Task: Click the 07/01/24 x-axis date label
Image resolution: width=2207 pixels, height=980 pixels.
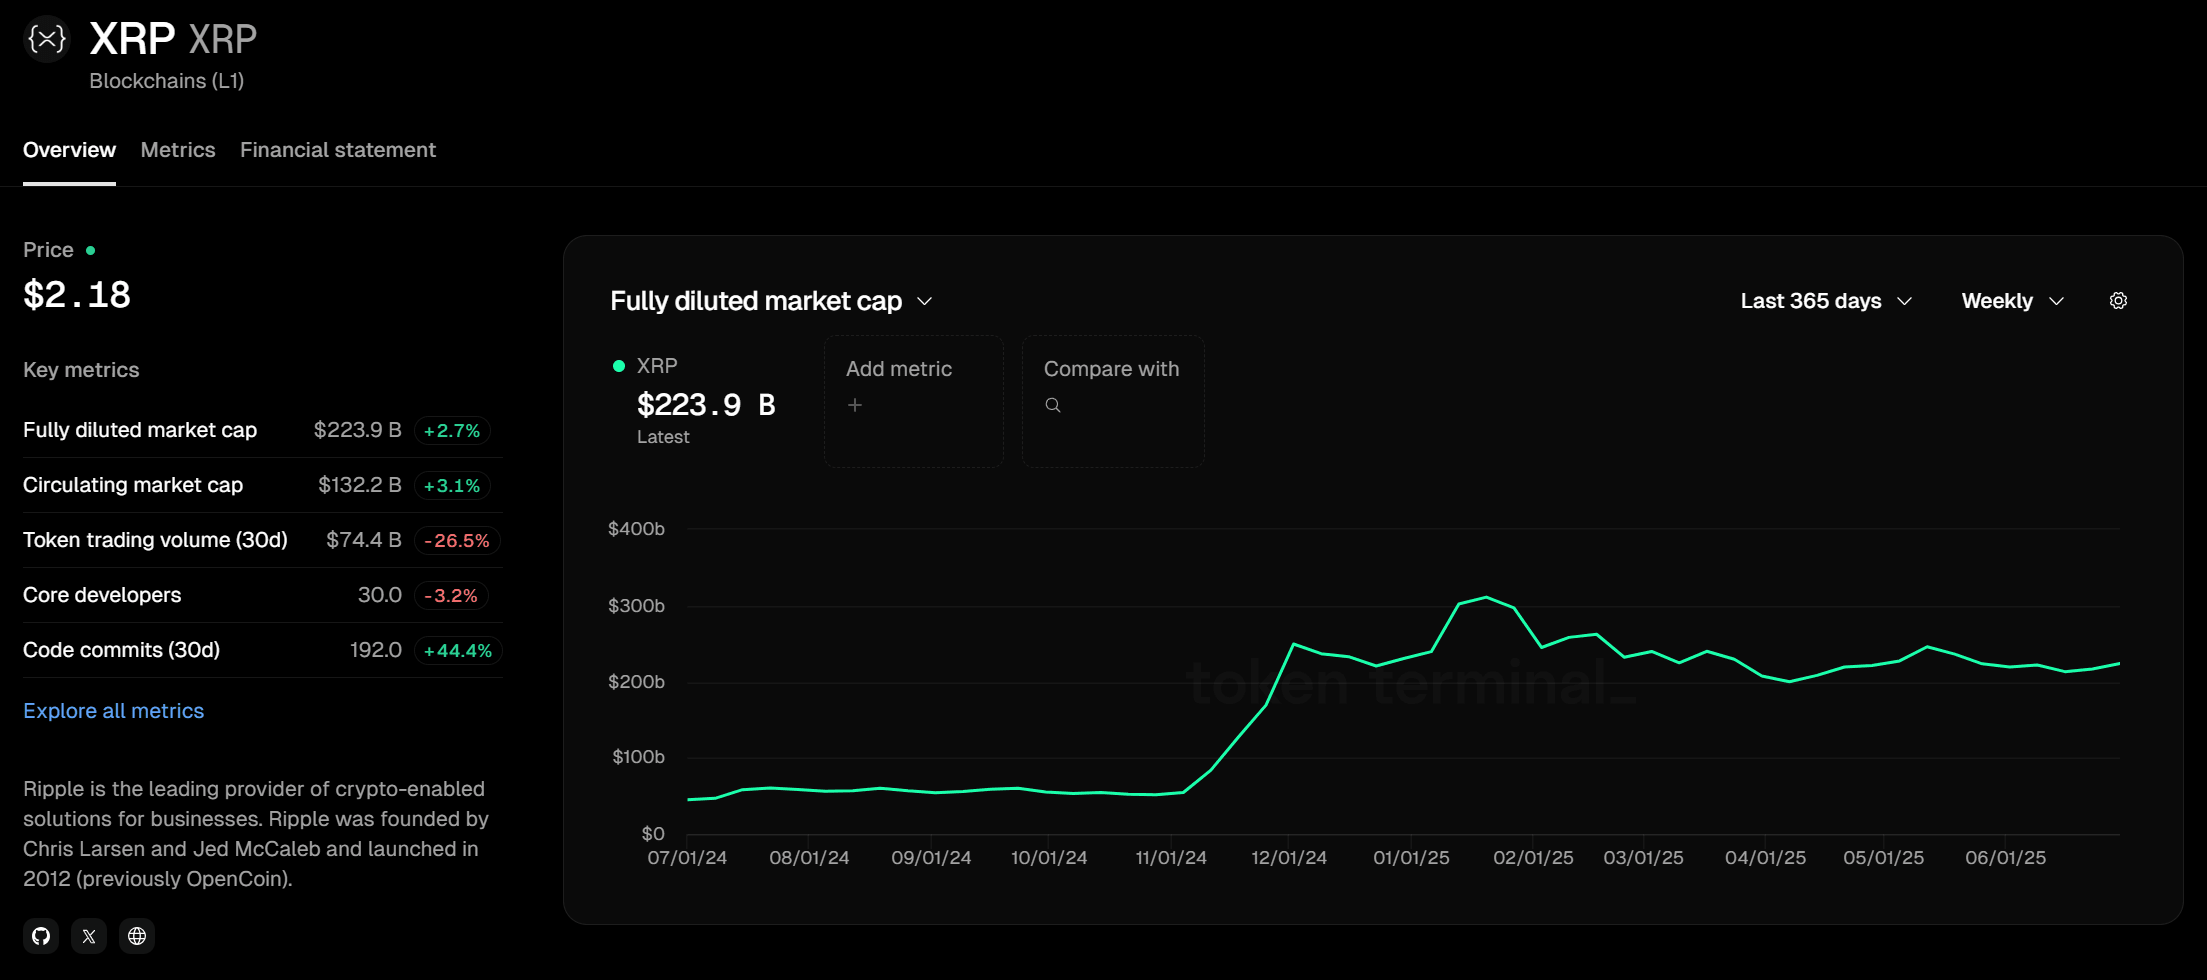Action: (x=687, y=858)
